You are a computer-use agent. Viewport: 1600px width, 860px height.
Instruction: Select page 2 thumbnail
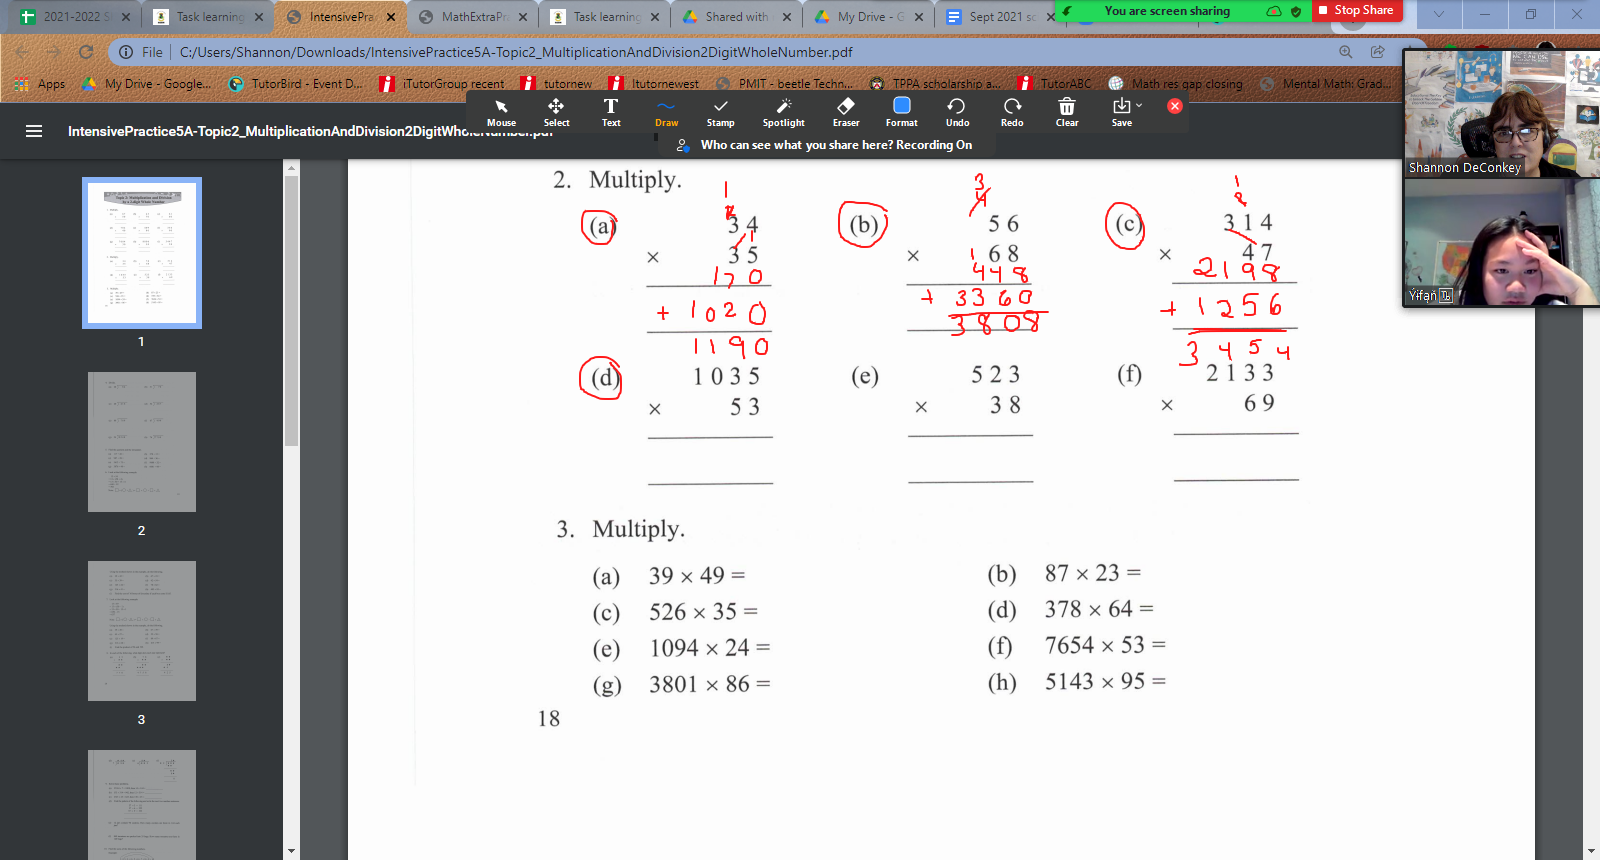coord(142,442)
